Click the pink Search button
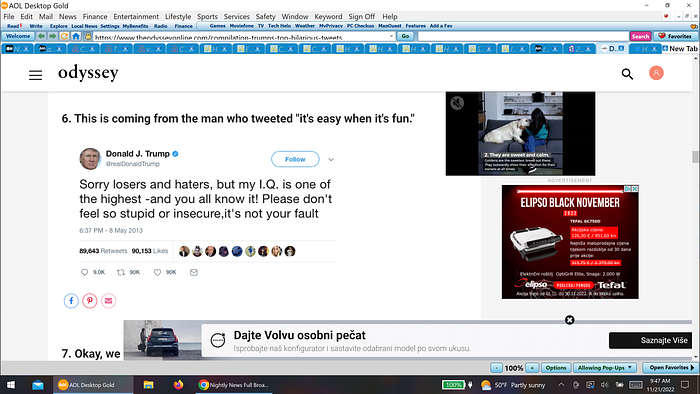 tap(640, 36)
